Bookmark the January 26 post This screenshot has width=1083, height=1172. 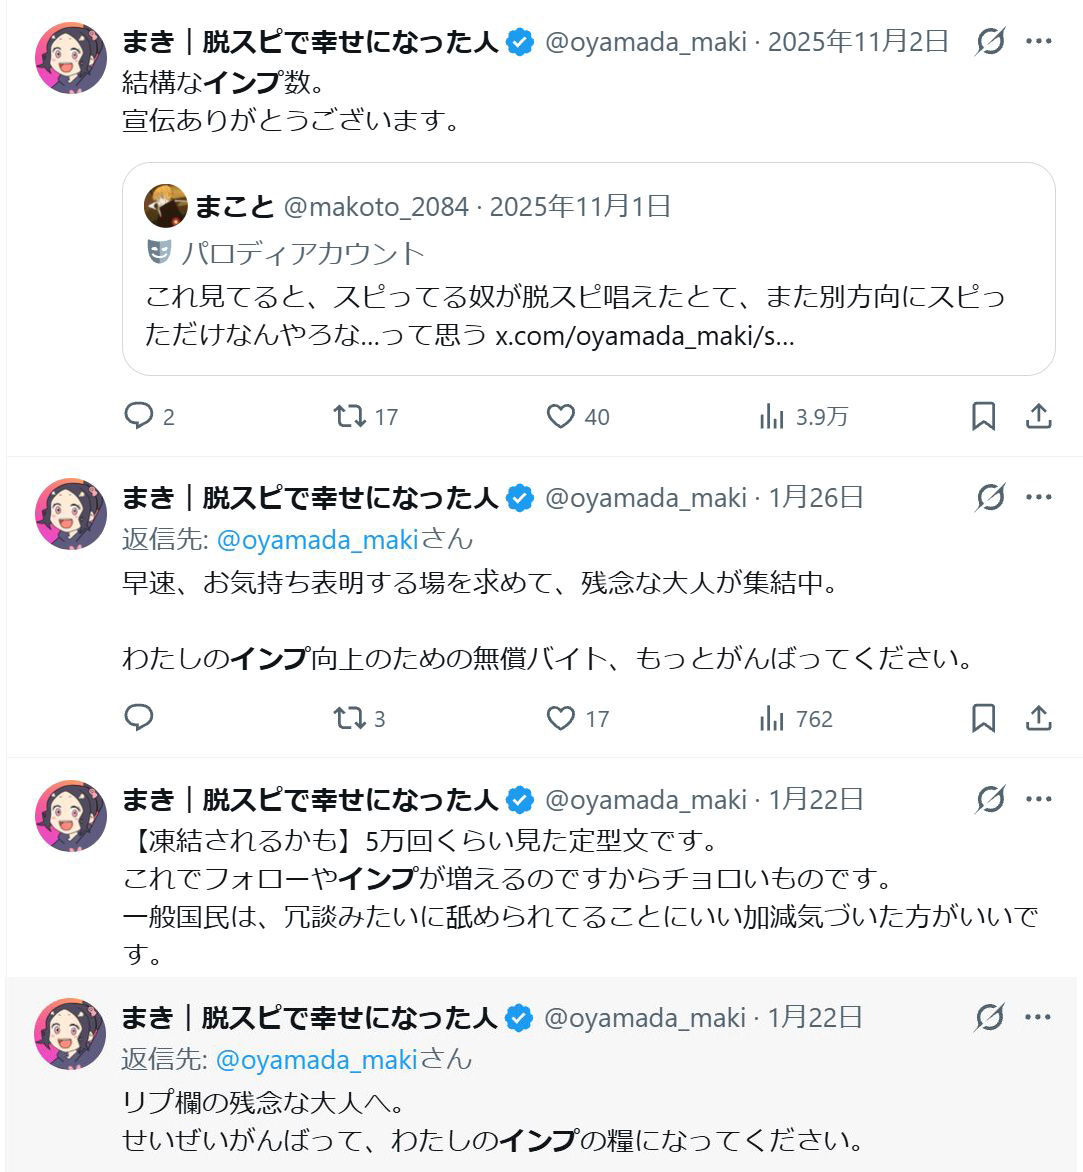(x=984, y=718)
